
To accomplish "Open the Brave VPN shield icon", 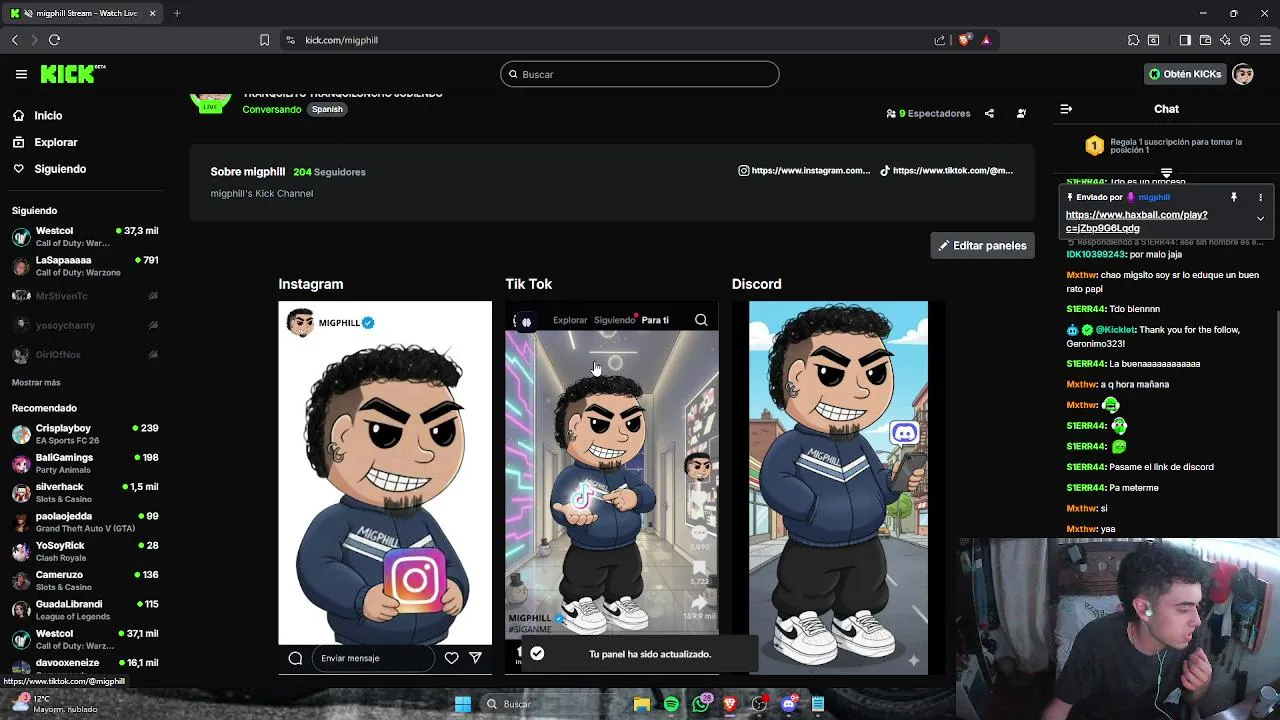I will (1245, 40).
